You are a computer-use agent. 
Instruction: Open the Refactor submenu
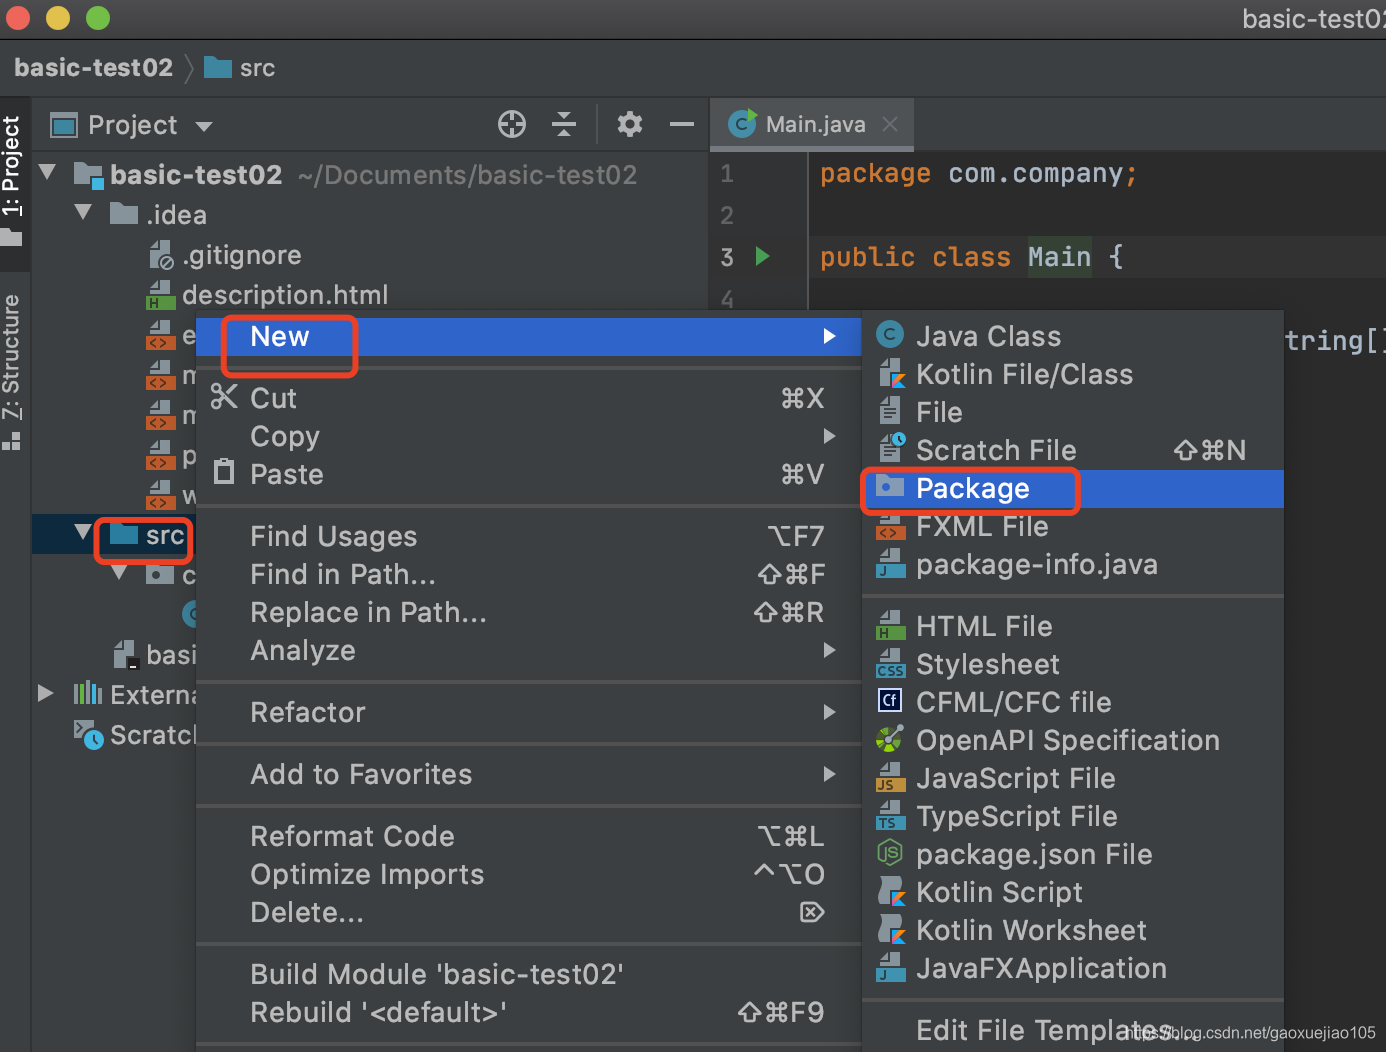tap(528, 712)
